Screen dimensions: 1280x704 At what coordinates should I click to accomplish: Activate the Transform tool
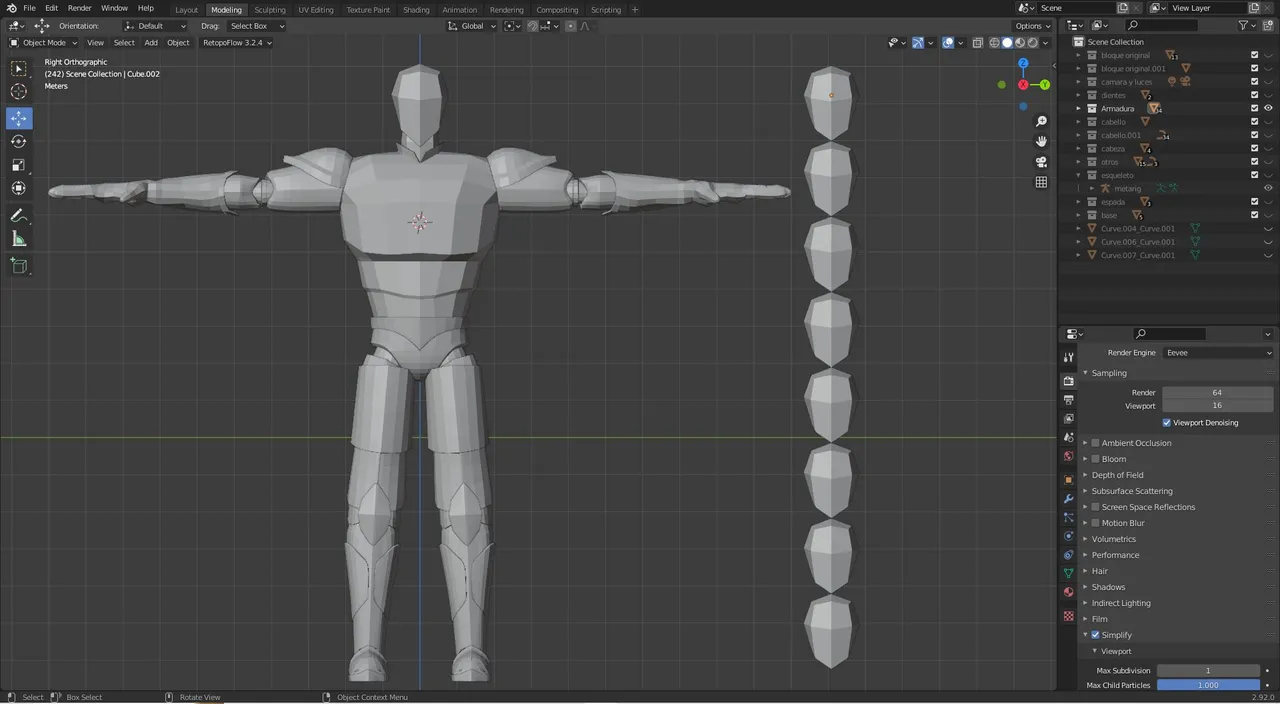point(19,188)
